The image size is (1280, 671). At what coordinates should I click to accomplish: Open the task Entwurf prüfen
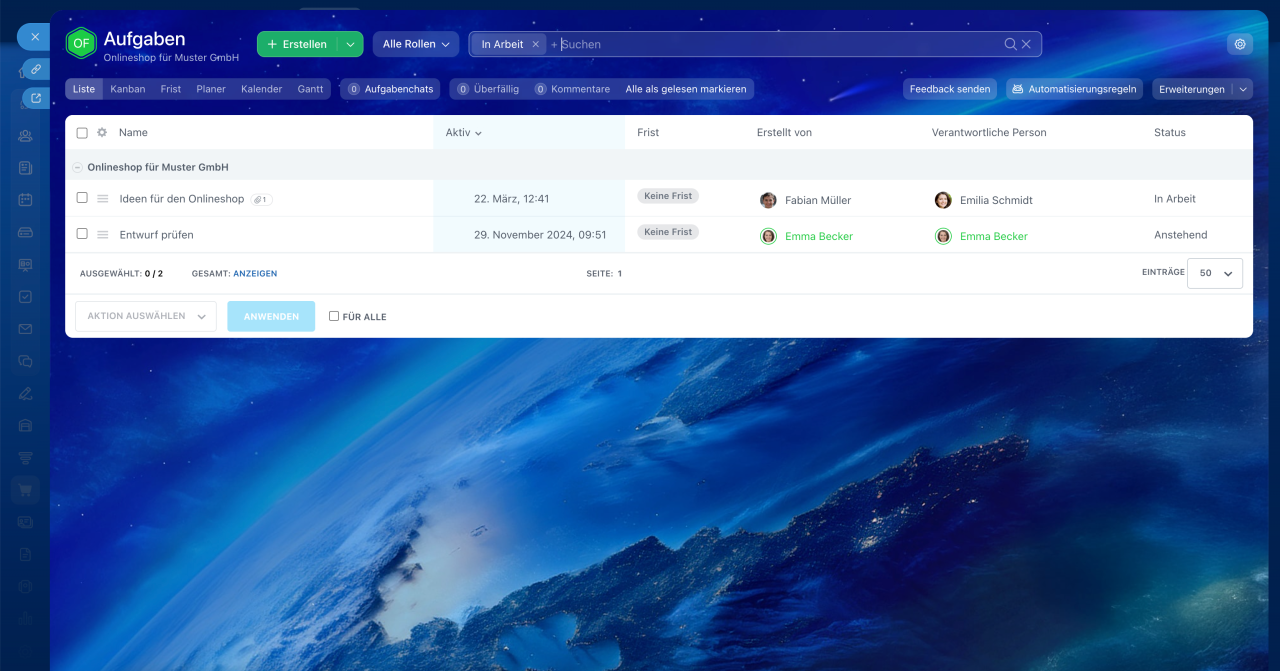156,235
